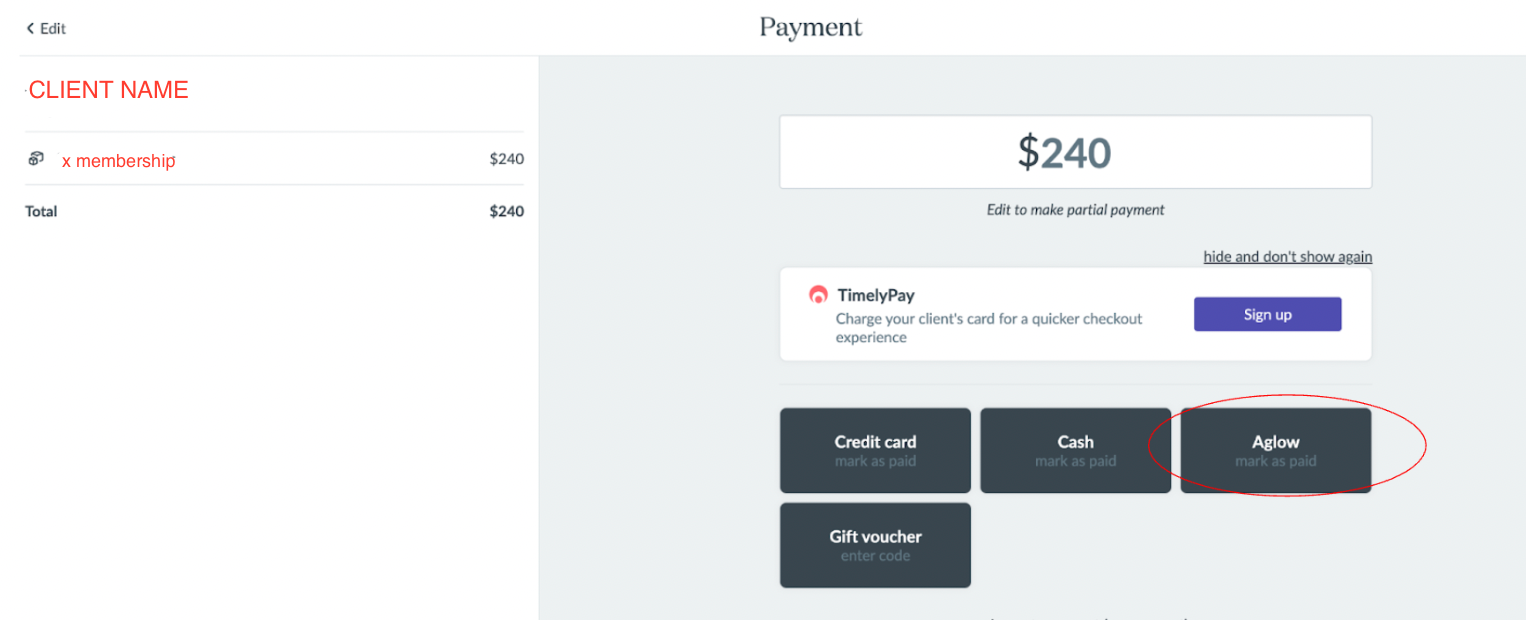Viewport: 1526px width, 620px height.
Task: Click the x membership line item
Action: pos(119,160)
